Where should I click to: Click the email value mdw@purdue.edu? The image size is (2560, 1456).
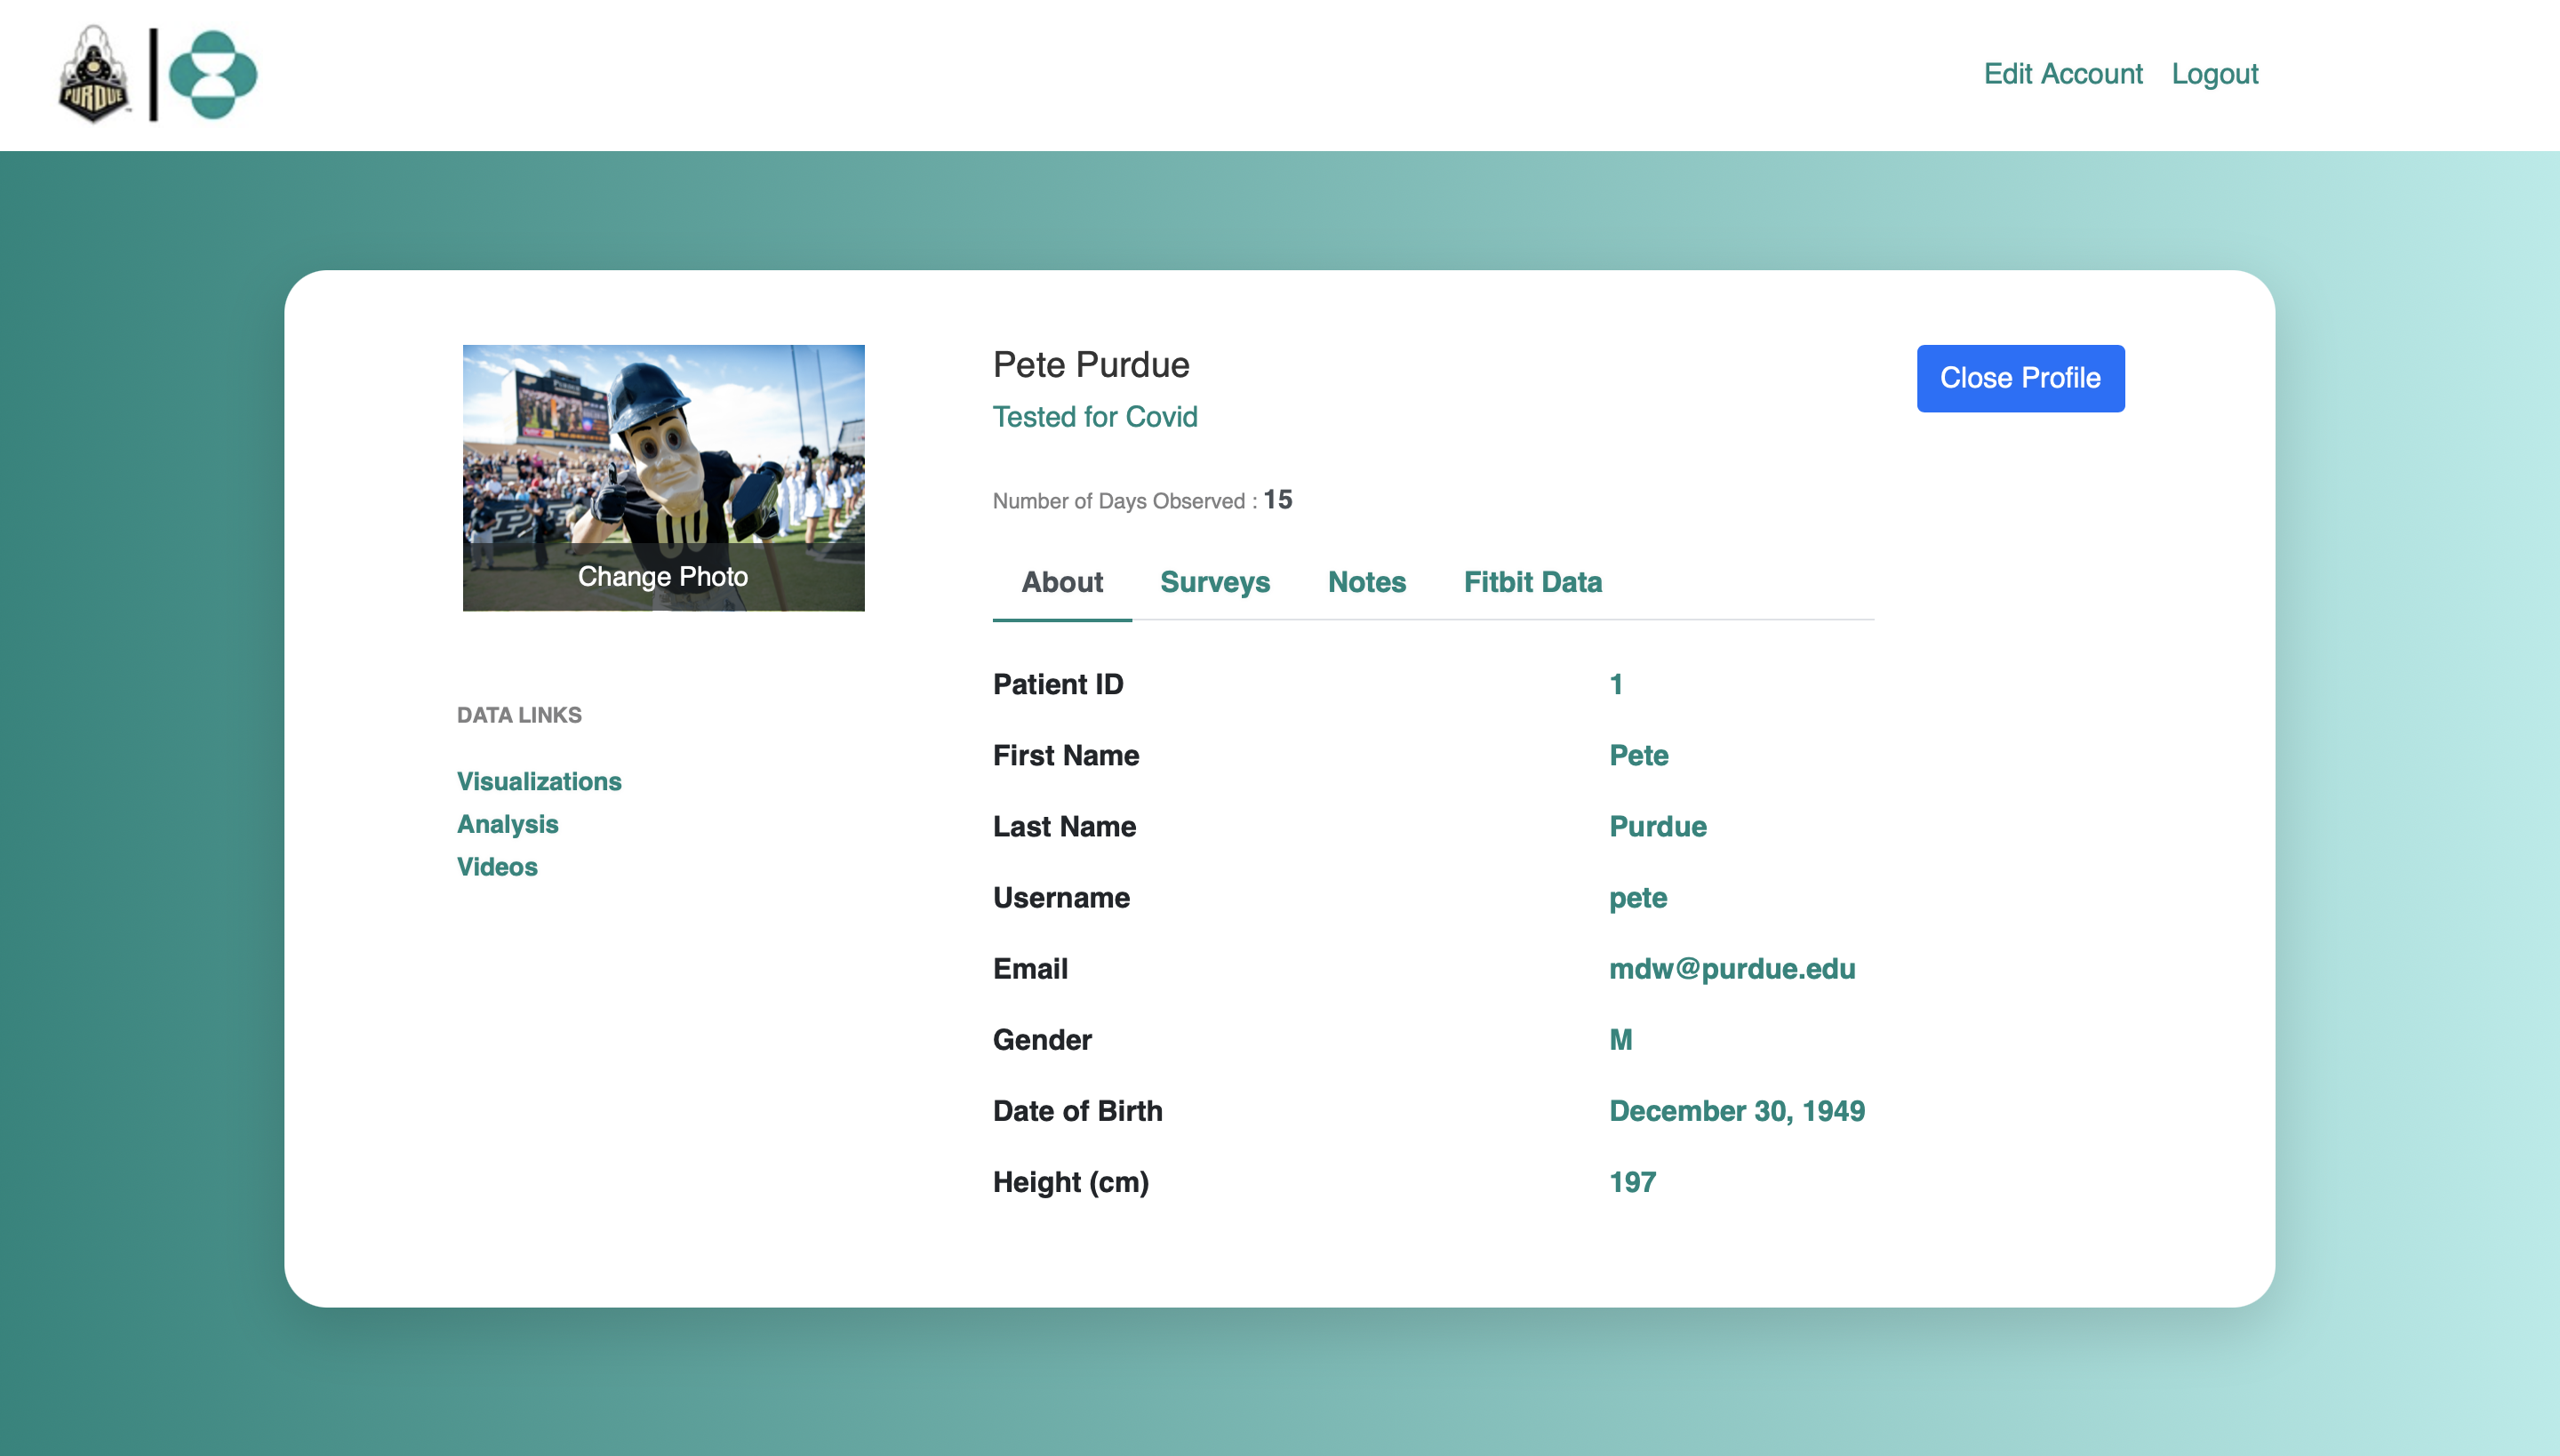1731,969
